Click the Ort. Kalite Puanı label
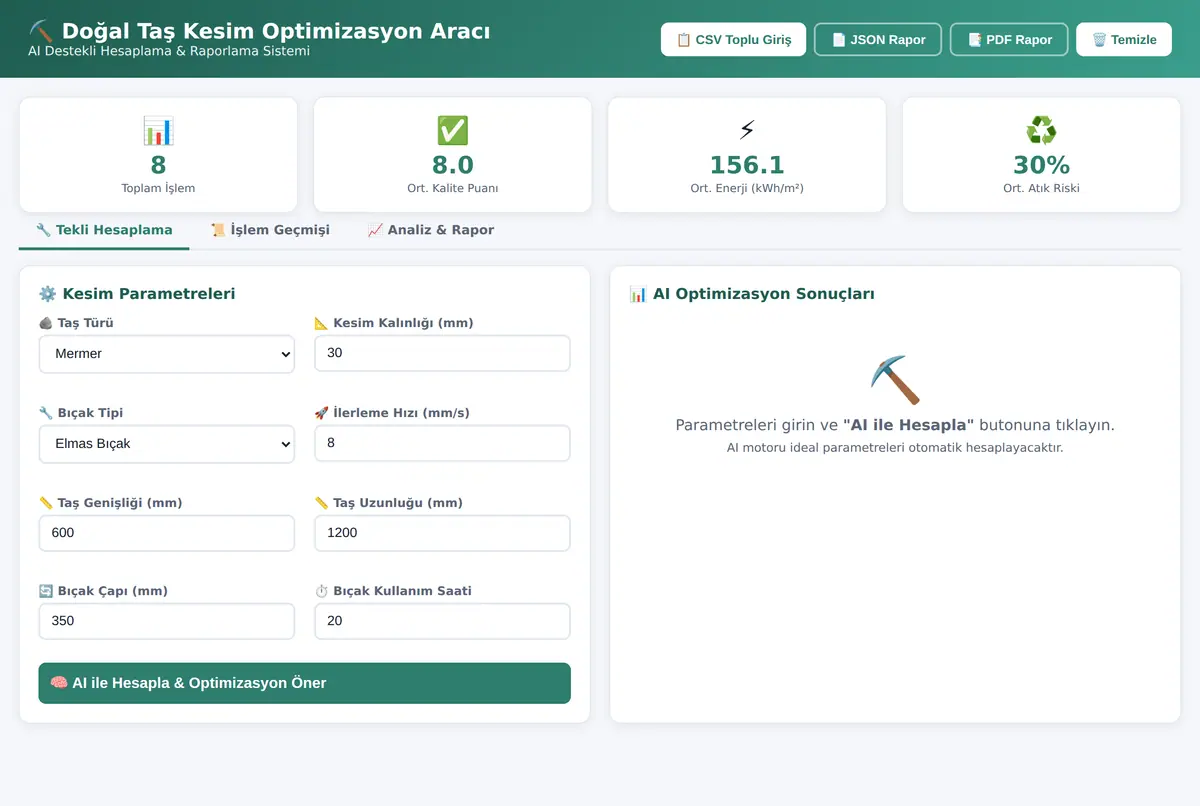Image resolution: width=1200 pixels, height=806 pixels. [453, 188]
